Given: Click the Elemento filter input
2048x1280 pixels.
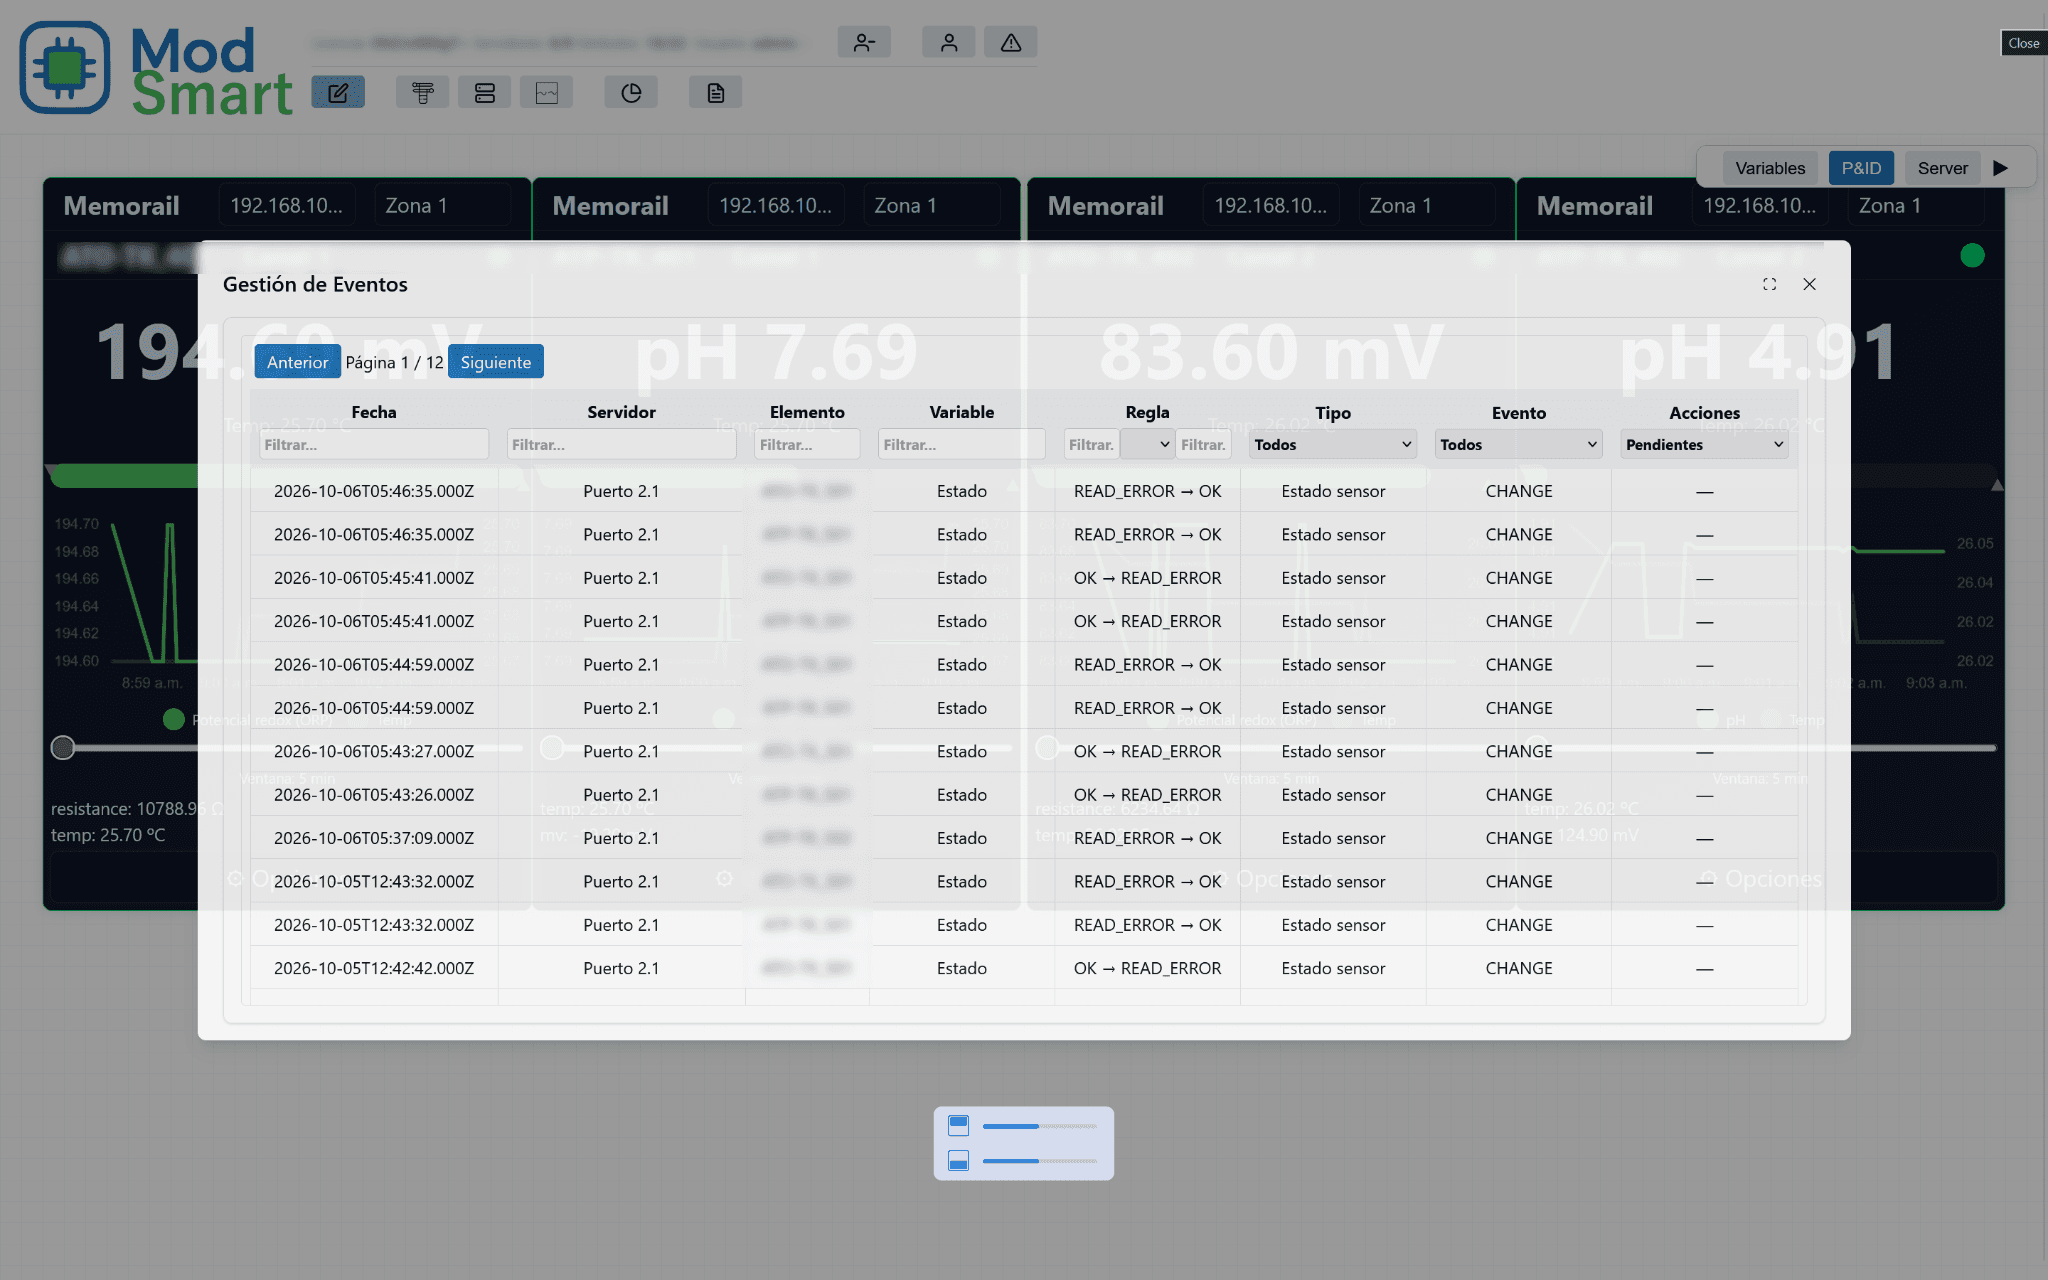Looking at the screenshot, I should pyautogui.click(x=807, y=444).
